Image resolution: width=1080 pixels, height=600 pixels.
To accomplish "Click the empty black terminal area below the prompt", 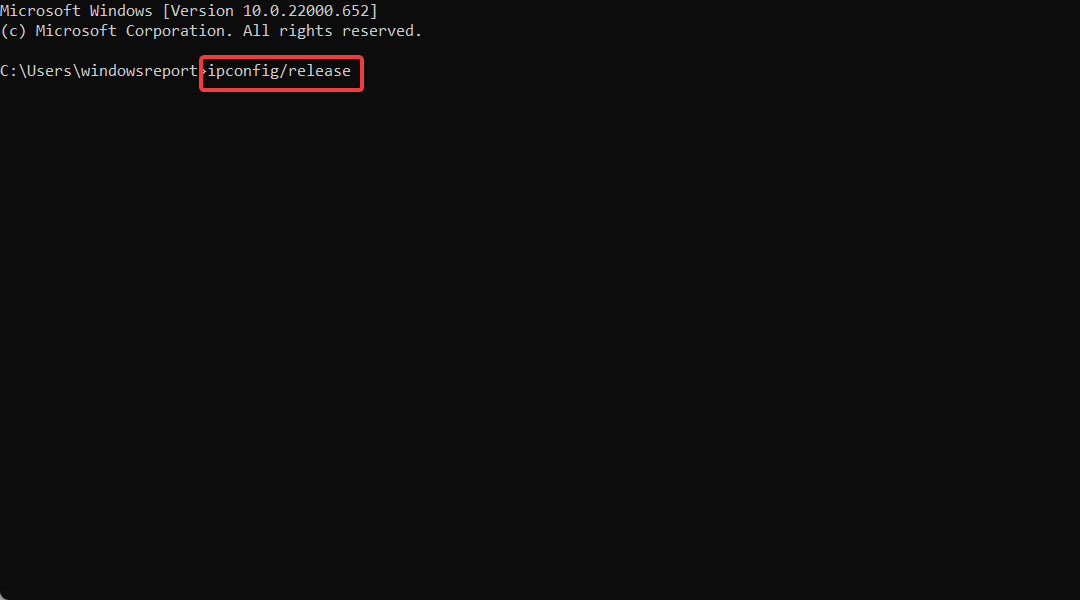I will pos(540,344).
